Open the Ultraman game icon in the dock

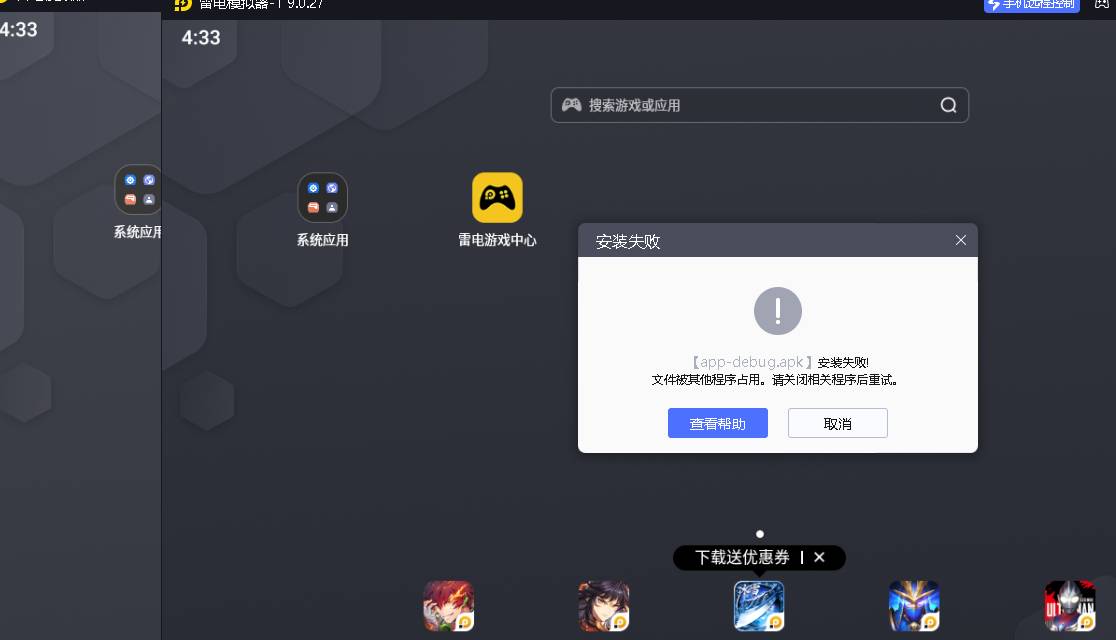(x=1069, y=606)
